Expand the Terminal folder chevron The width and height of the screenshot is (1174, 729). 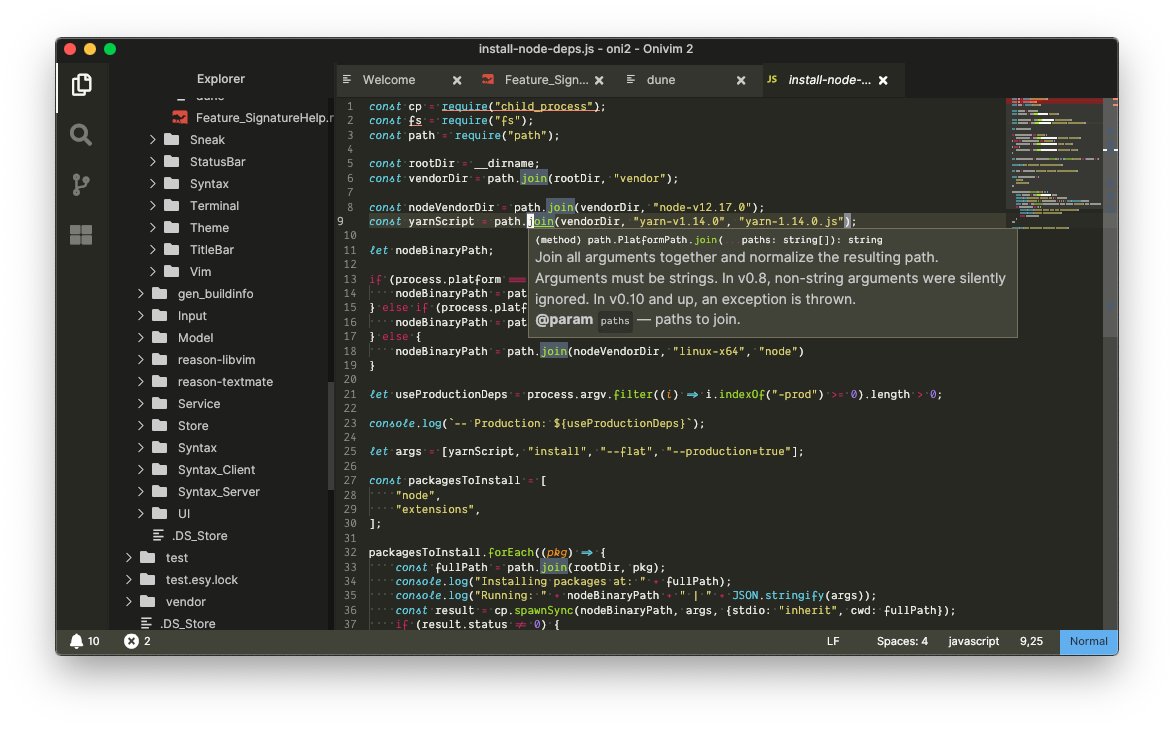[x=153, y=206]
